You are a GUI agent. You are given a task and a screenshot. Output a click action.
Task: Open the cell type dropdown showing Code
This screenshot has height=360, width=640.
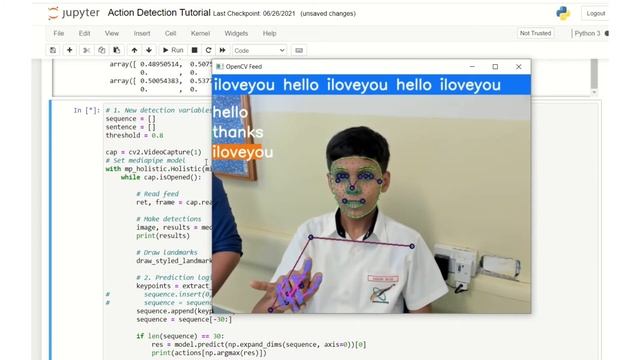coord(260,51)
